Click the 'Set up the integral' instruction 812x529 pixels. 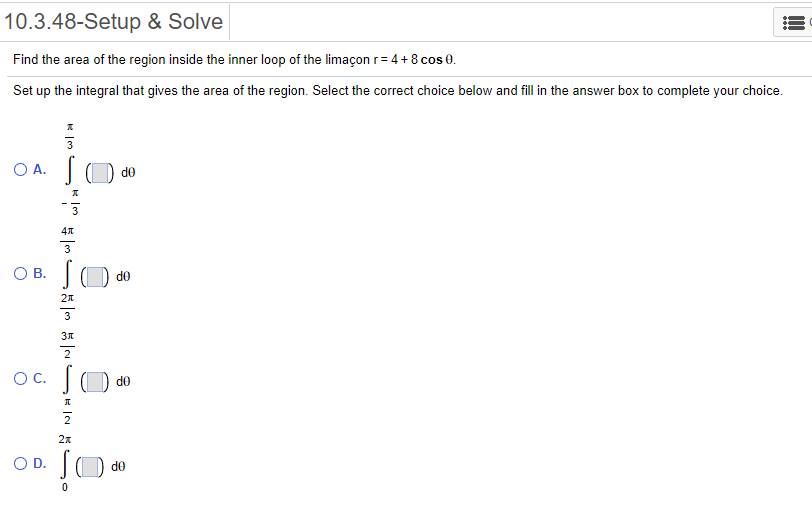[397, 90]
